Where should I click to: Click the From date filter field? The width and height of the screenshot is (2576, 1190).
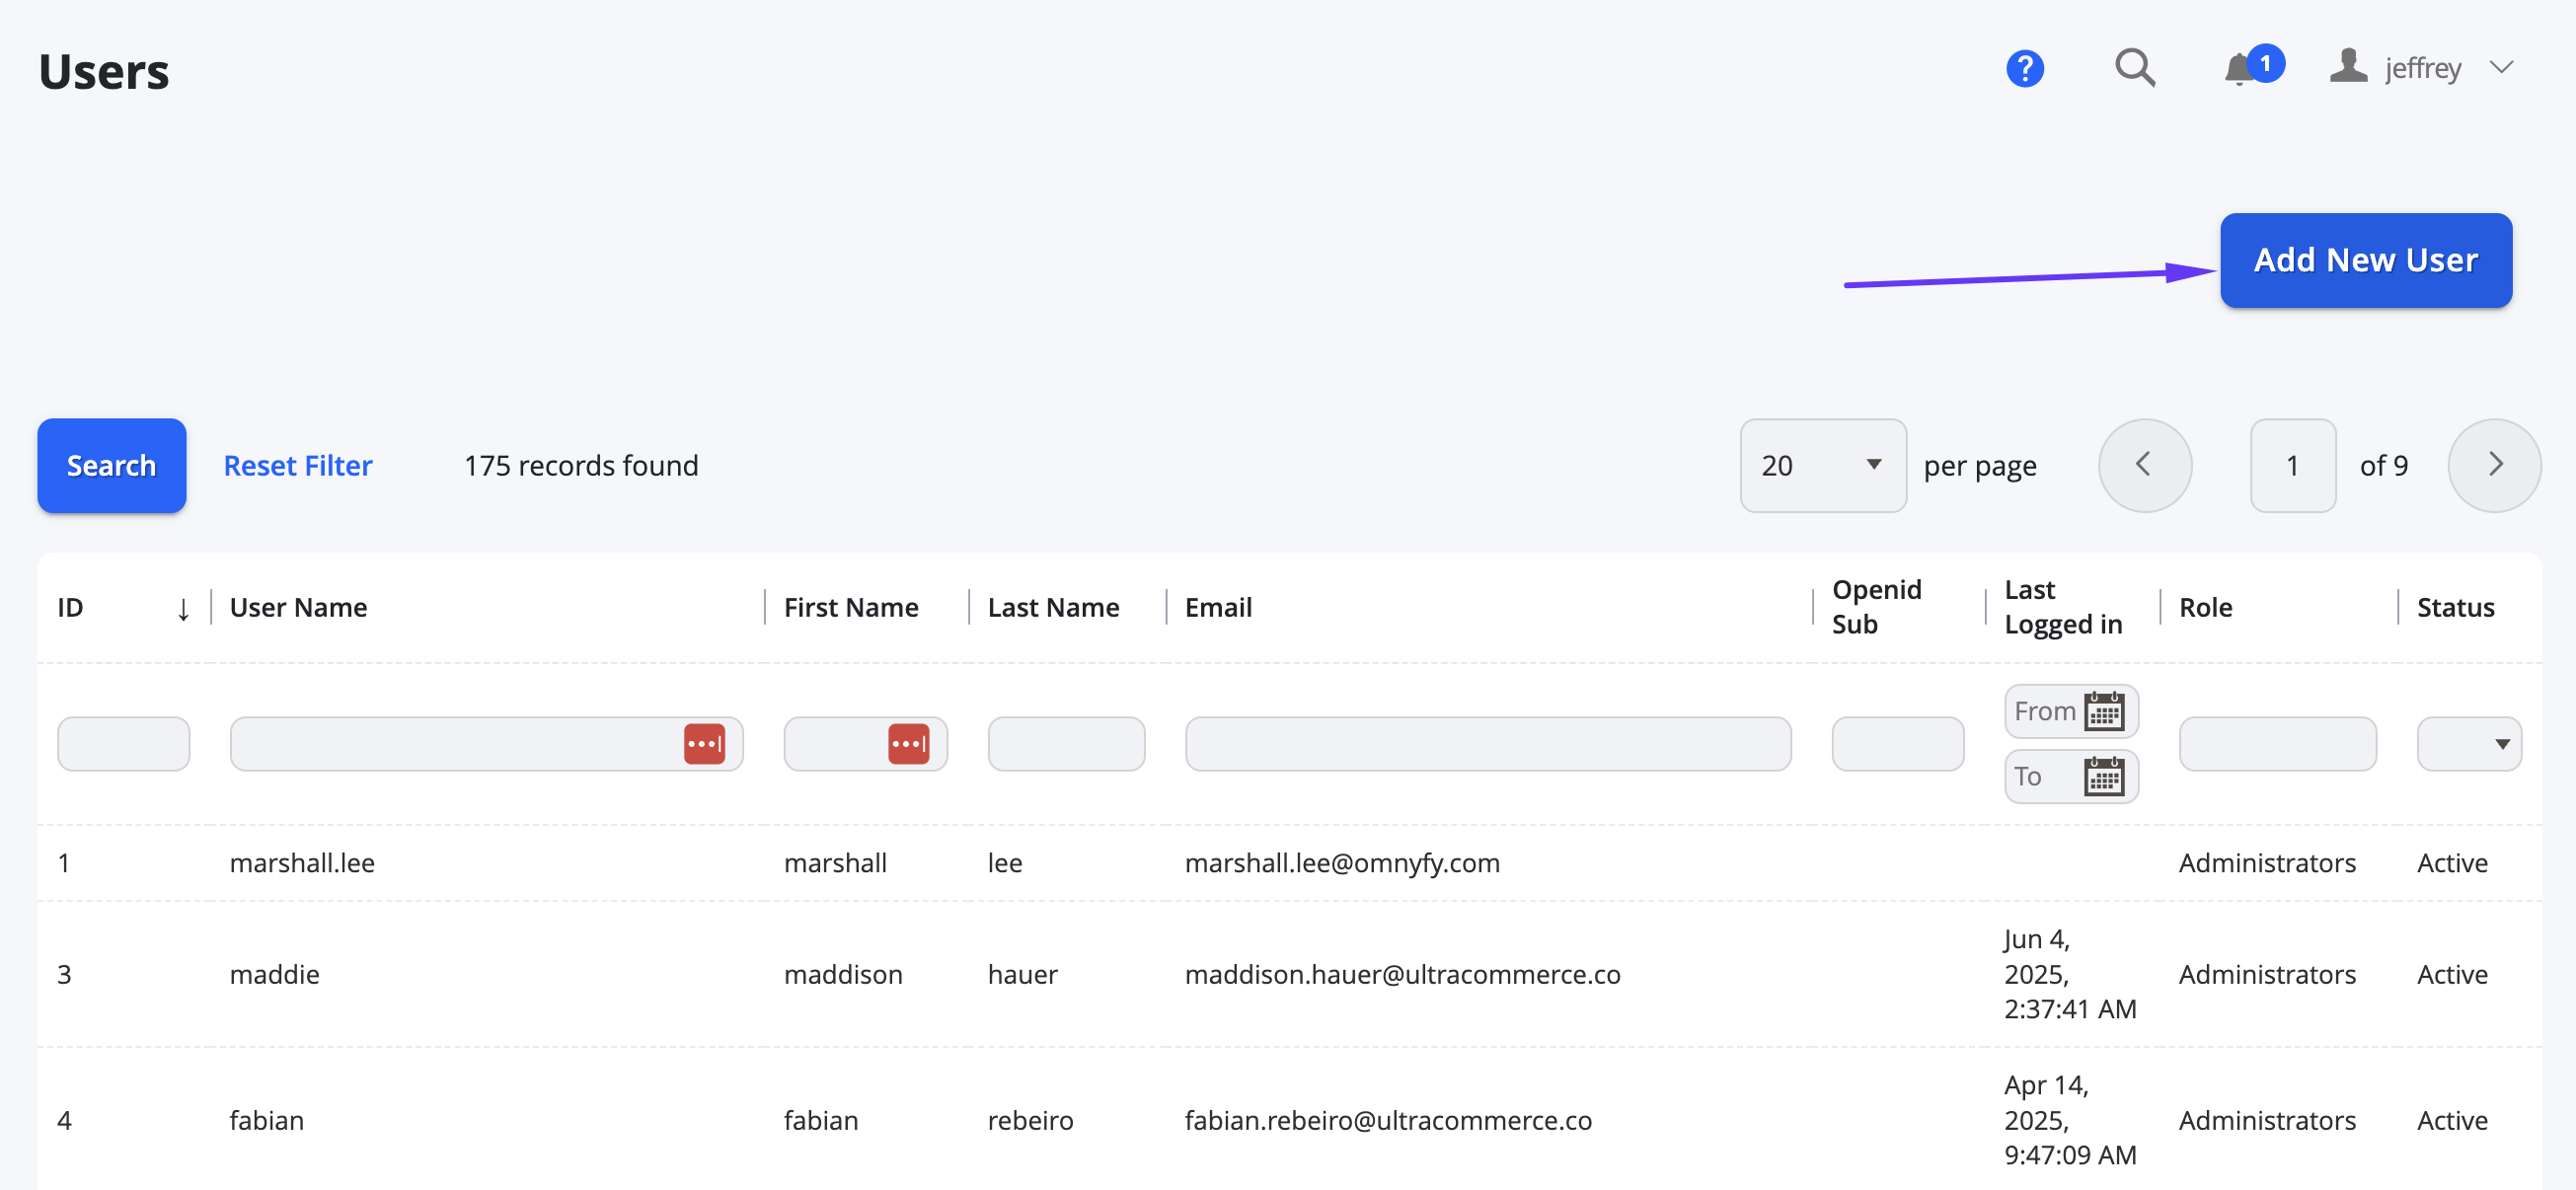2070,711
